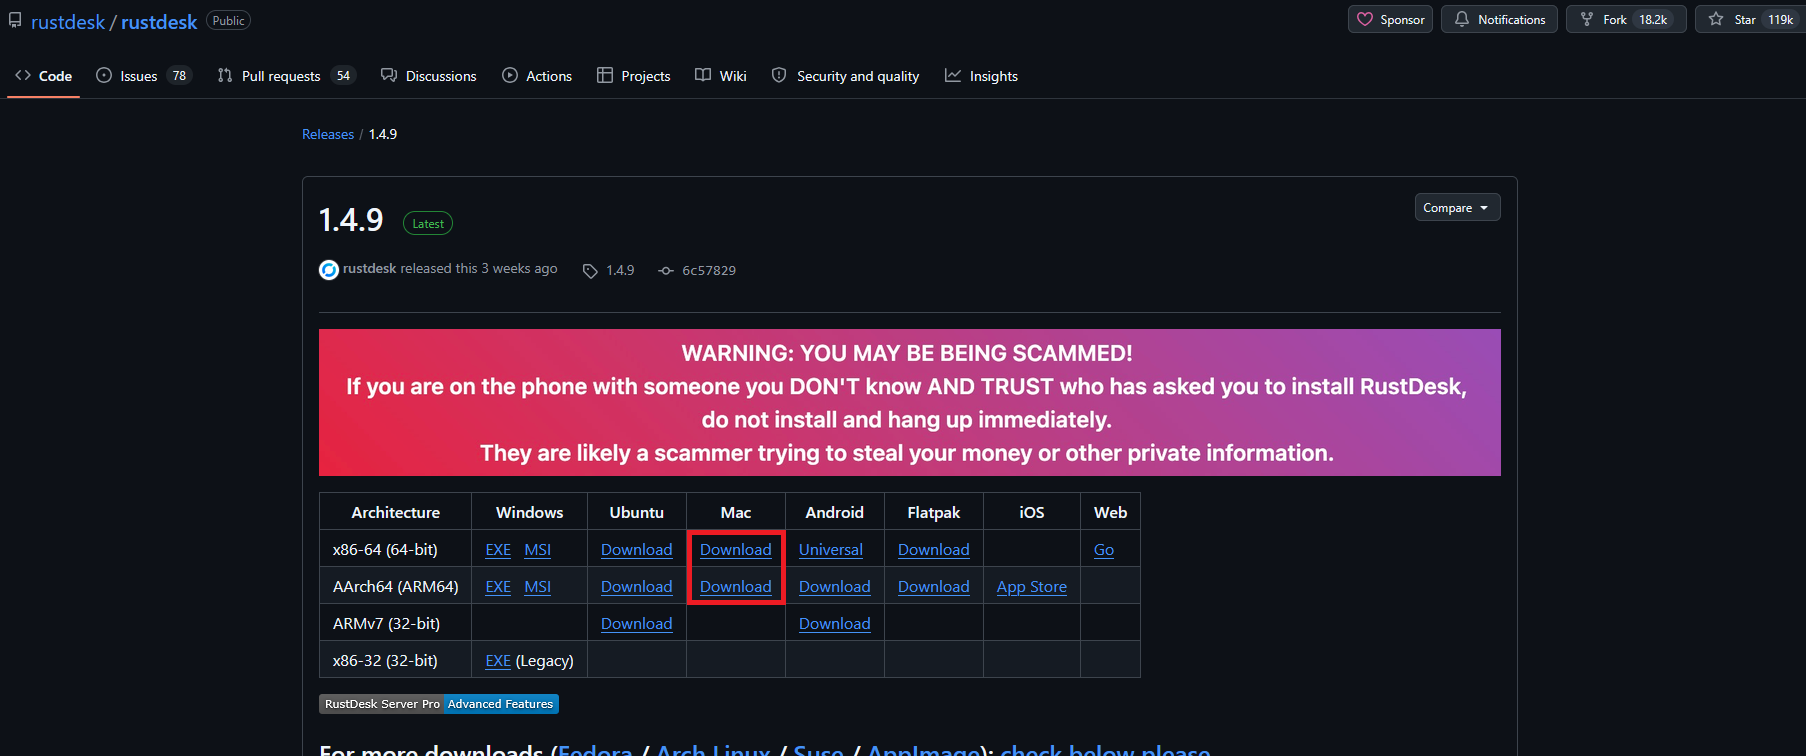Open the iOS App Store link
The height and width of the screenshot is (756, 1806).
[x=1032, y=587]
